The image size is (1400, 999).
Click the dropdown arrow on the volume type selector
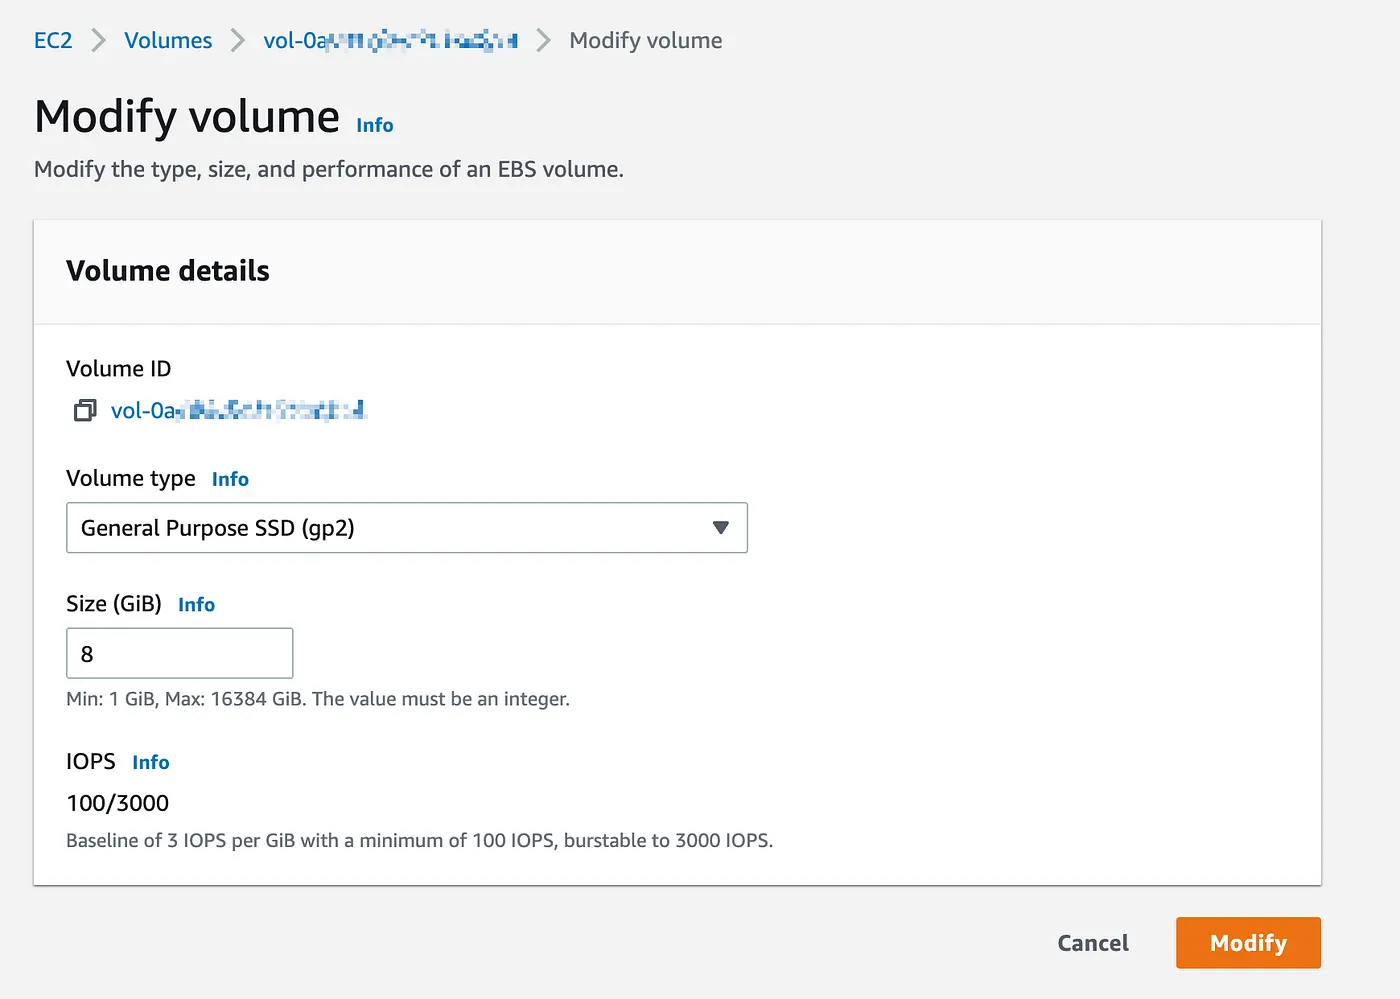tap(720, 527)
